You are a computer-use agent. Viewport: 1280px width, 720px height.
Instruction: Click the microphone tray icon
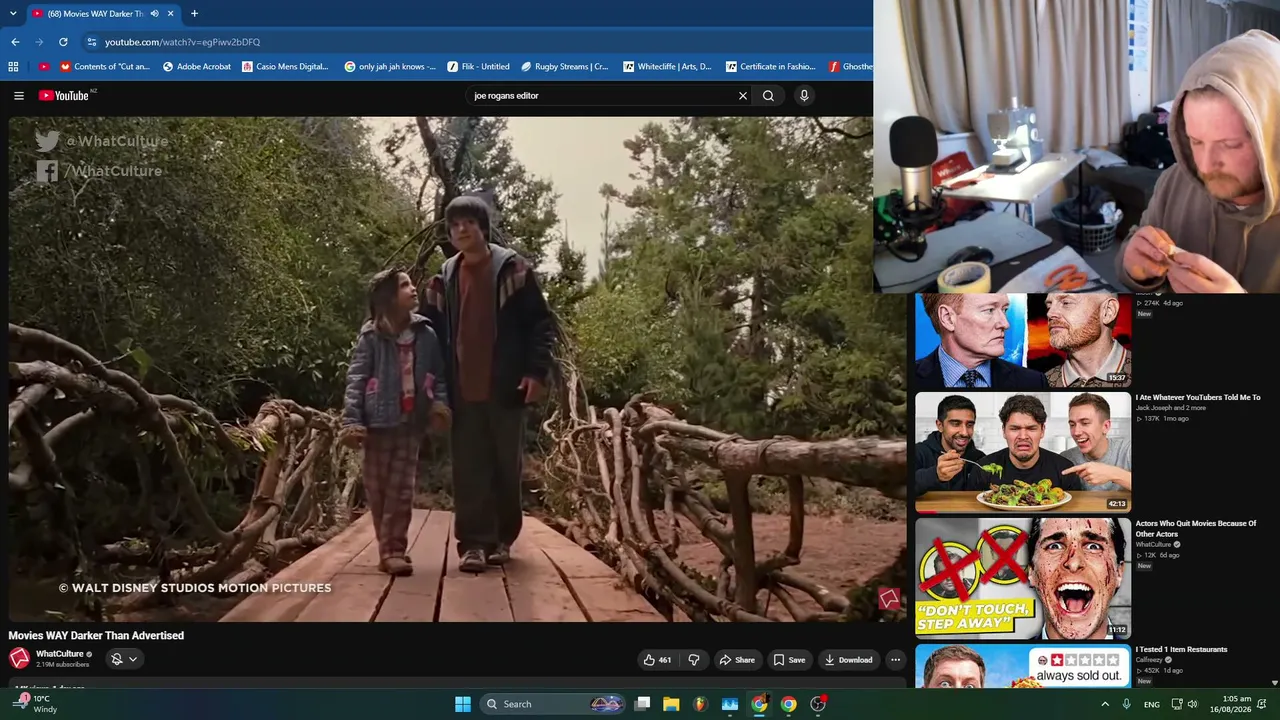1126,704
